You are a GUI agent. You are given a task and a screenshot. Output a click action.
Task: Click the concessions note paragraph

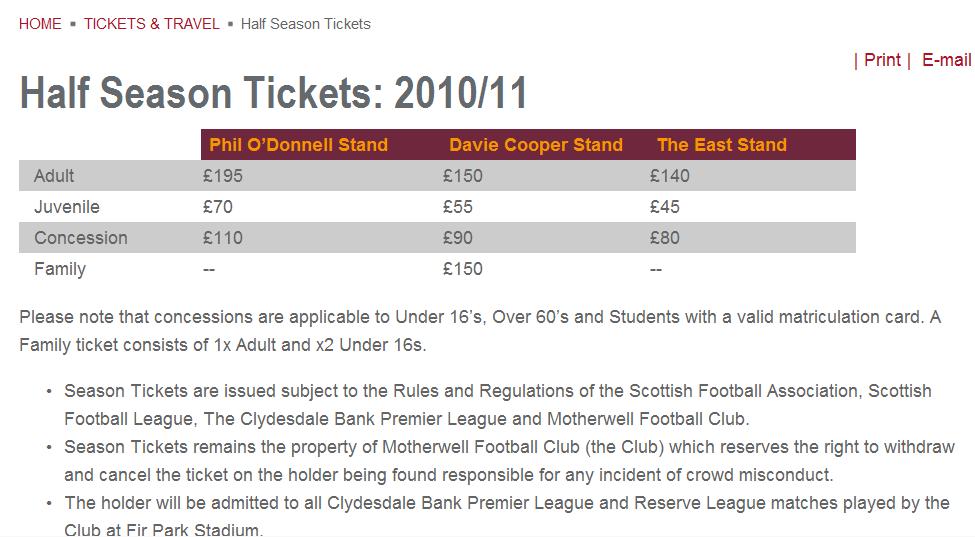[x=480, y=331]
